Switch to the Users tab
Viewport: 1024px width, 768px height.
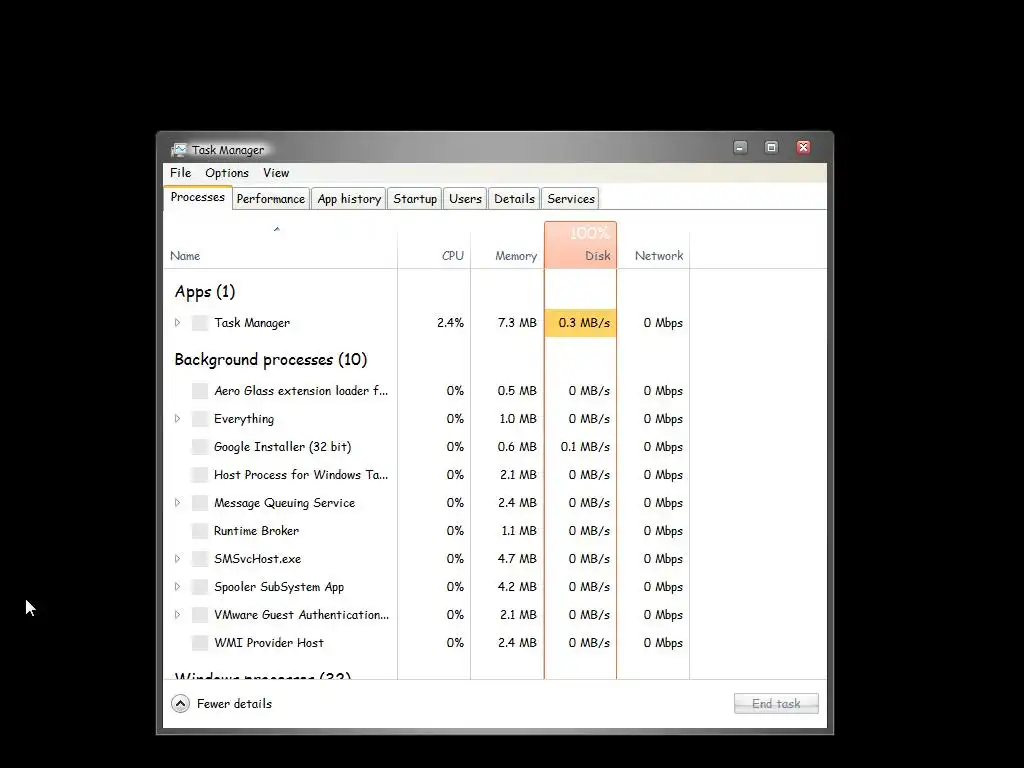[465, 199]
